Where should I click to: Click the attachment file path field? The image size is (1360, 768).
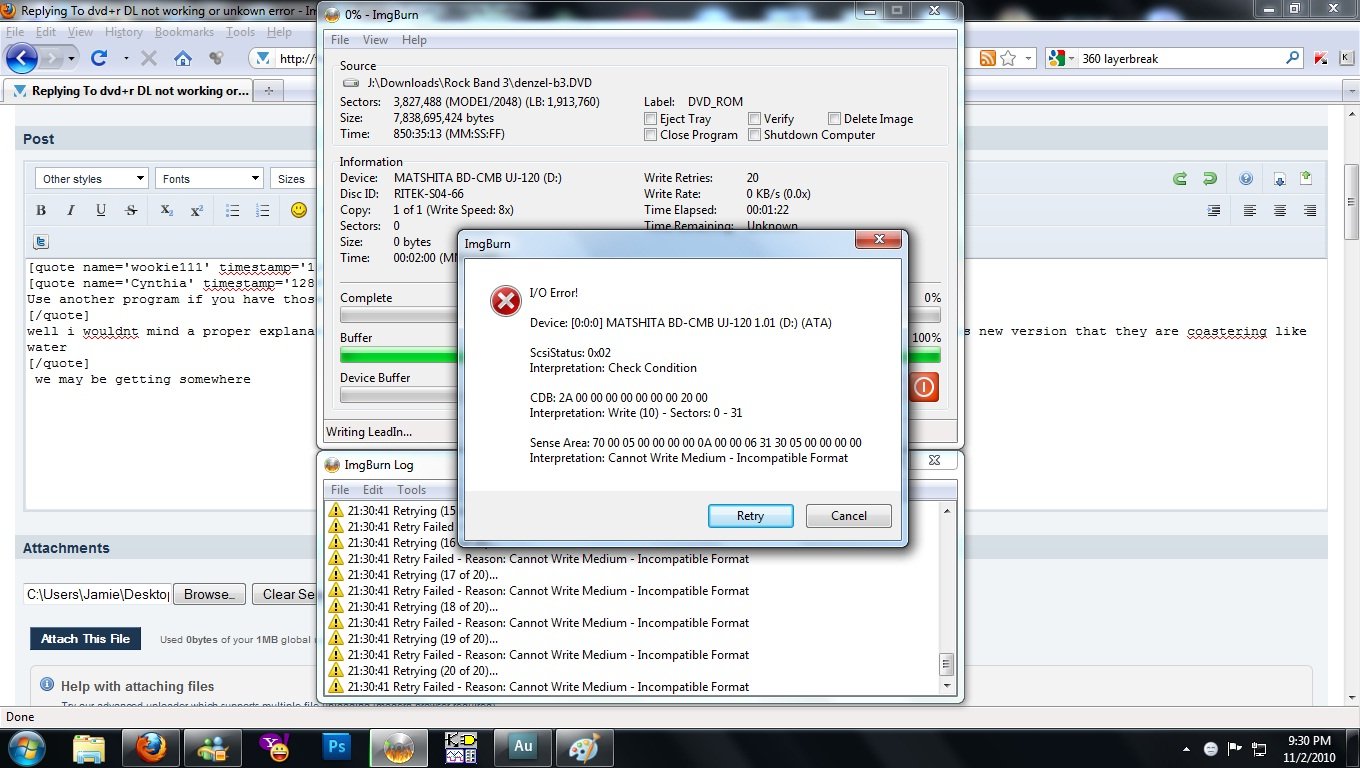coord(96,594)
